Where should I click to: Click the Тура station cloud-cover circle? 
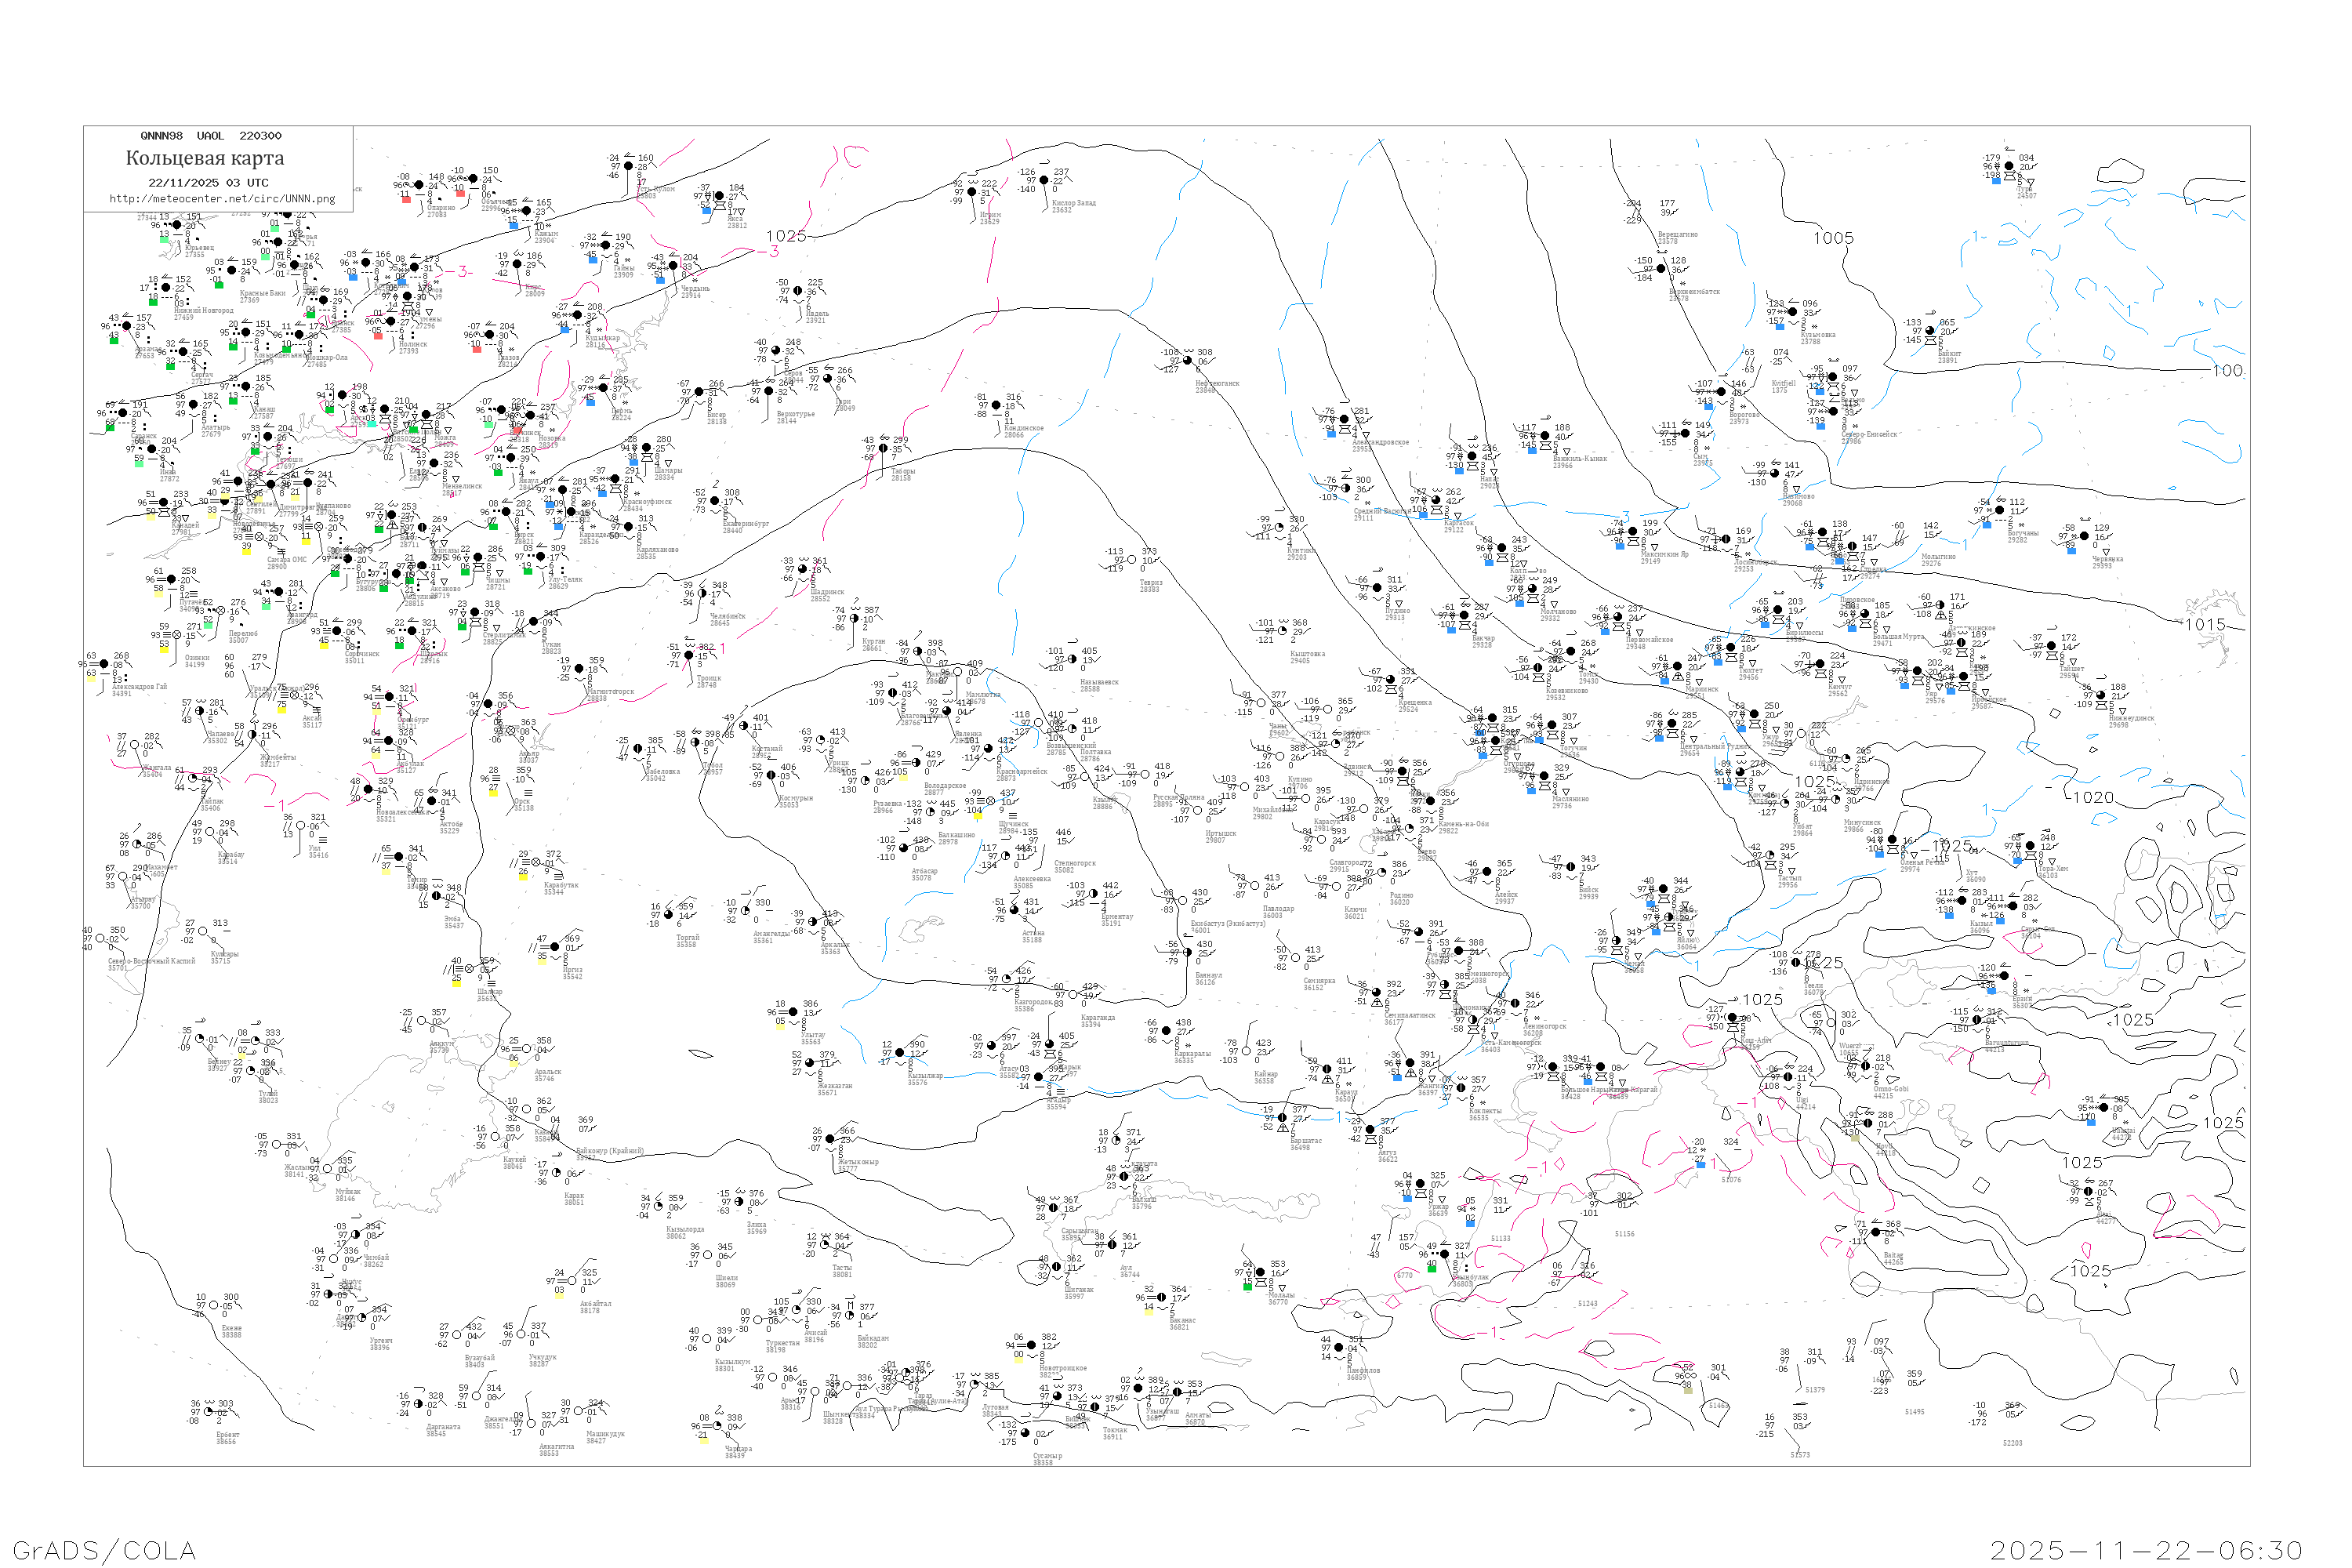coord(2010,166)
